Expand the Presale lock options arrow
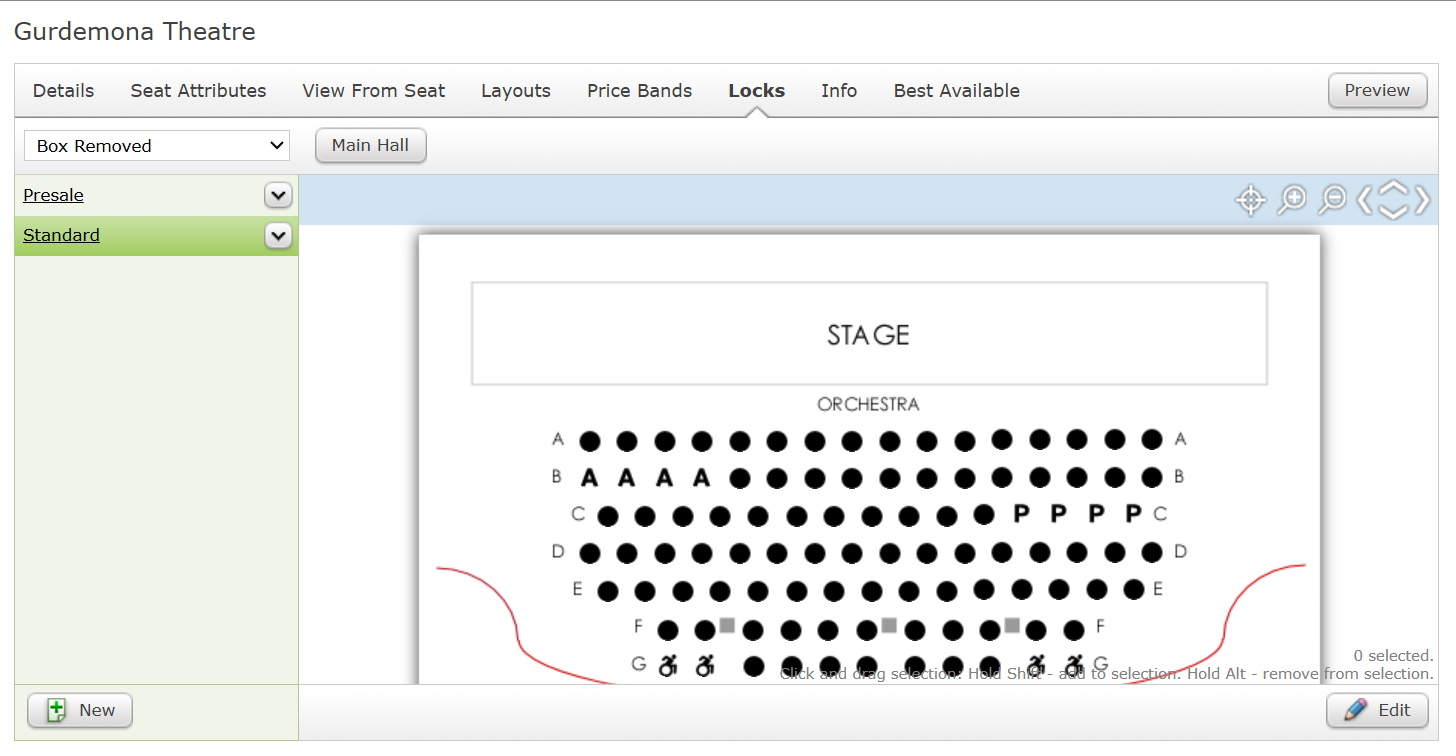The width and height of the screenshot is (1456, 756). click(x=278, y=195)
